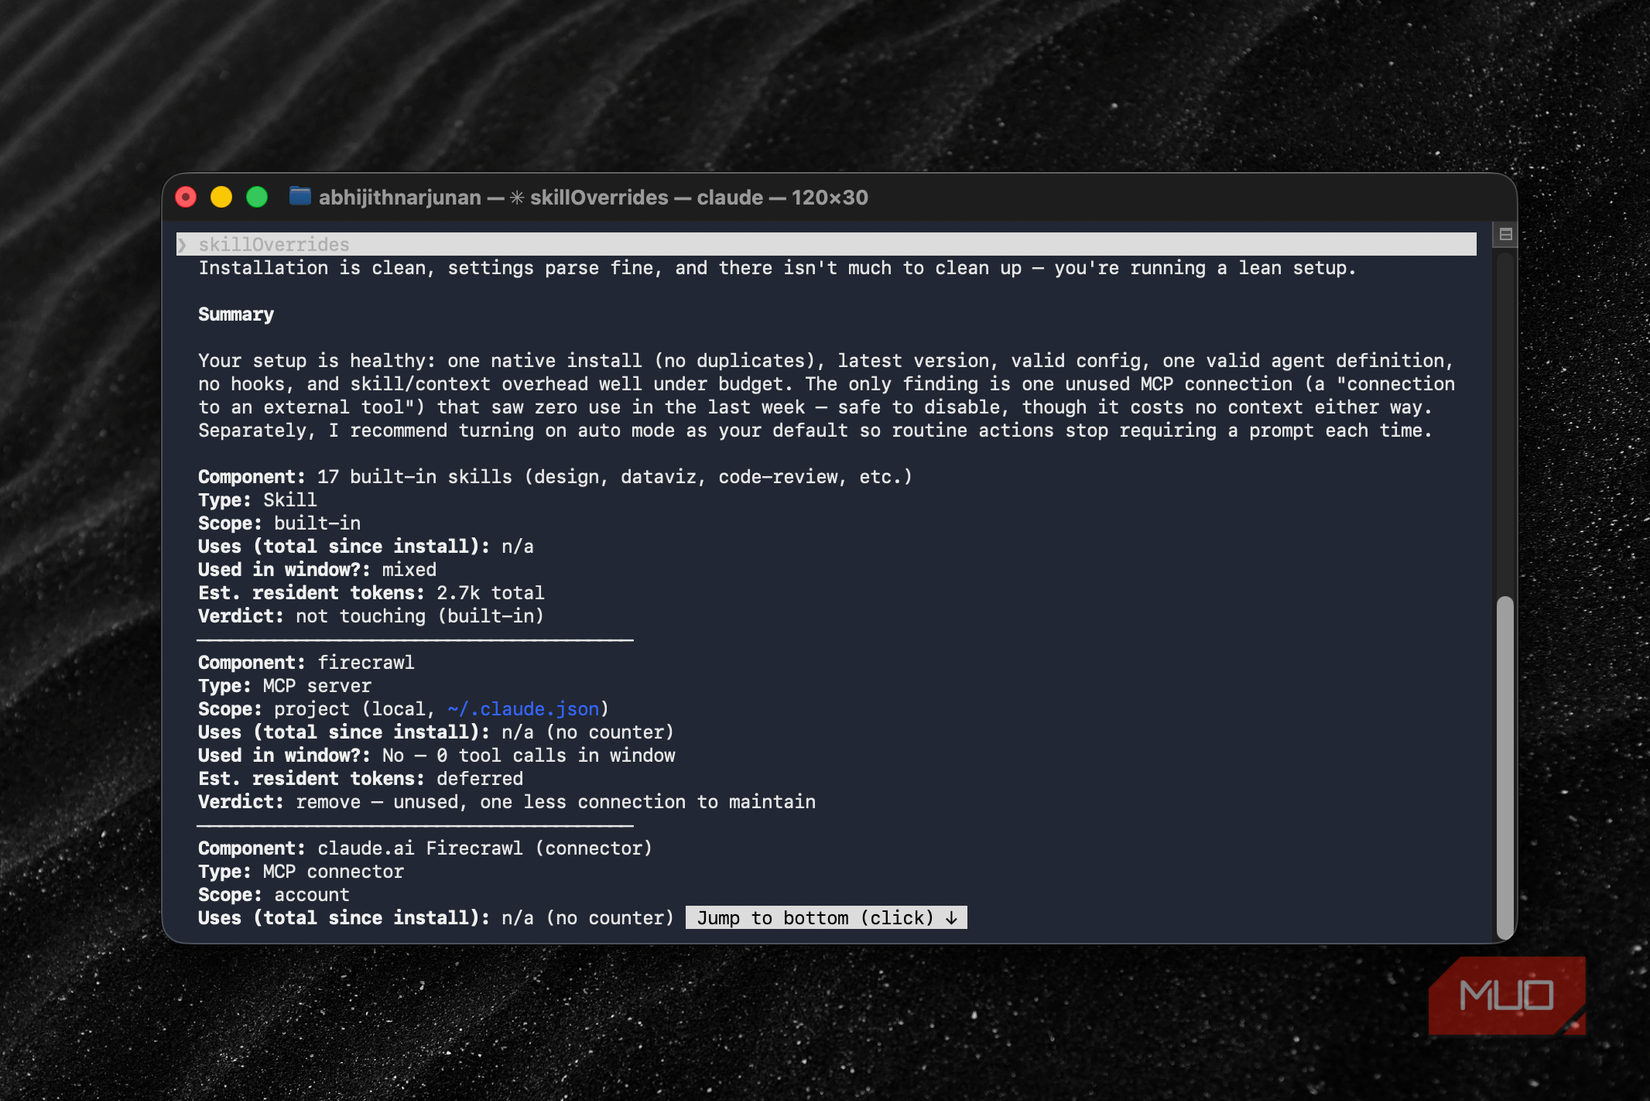Image resolution: width=1650 pixels, height=1101 pixels.
Task: Click the scrollback marks icon above the scrollbar
Action: click(1505, 234)
